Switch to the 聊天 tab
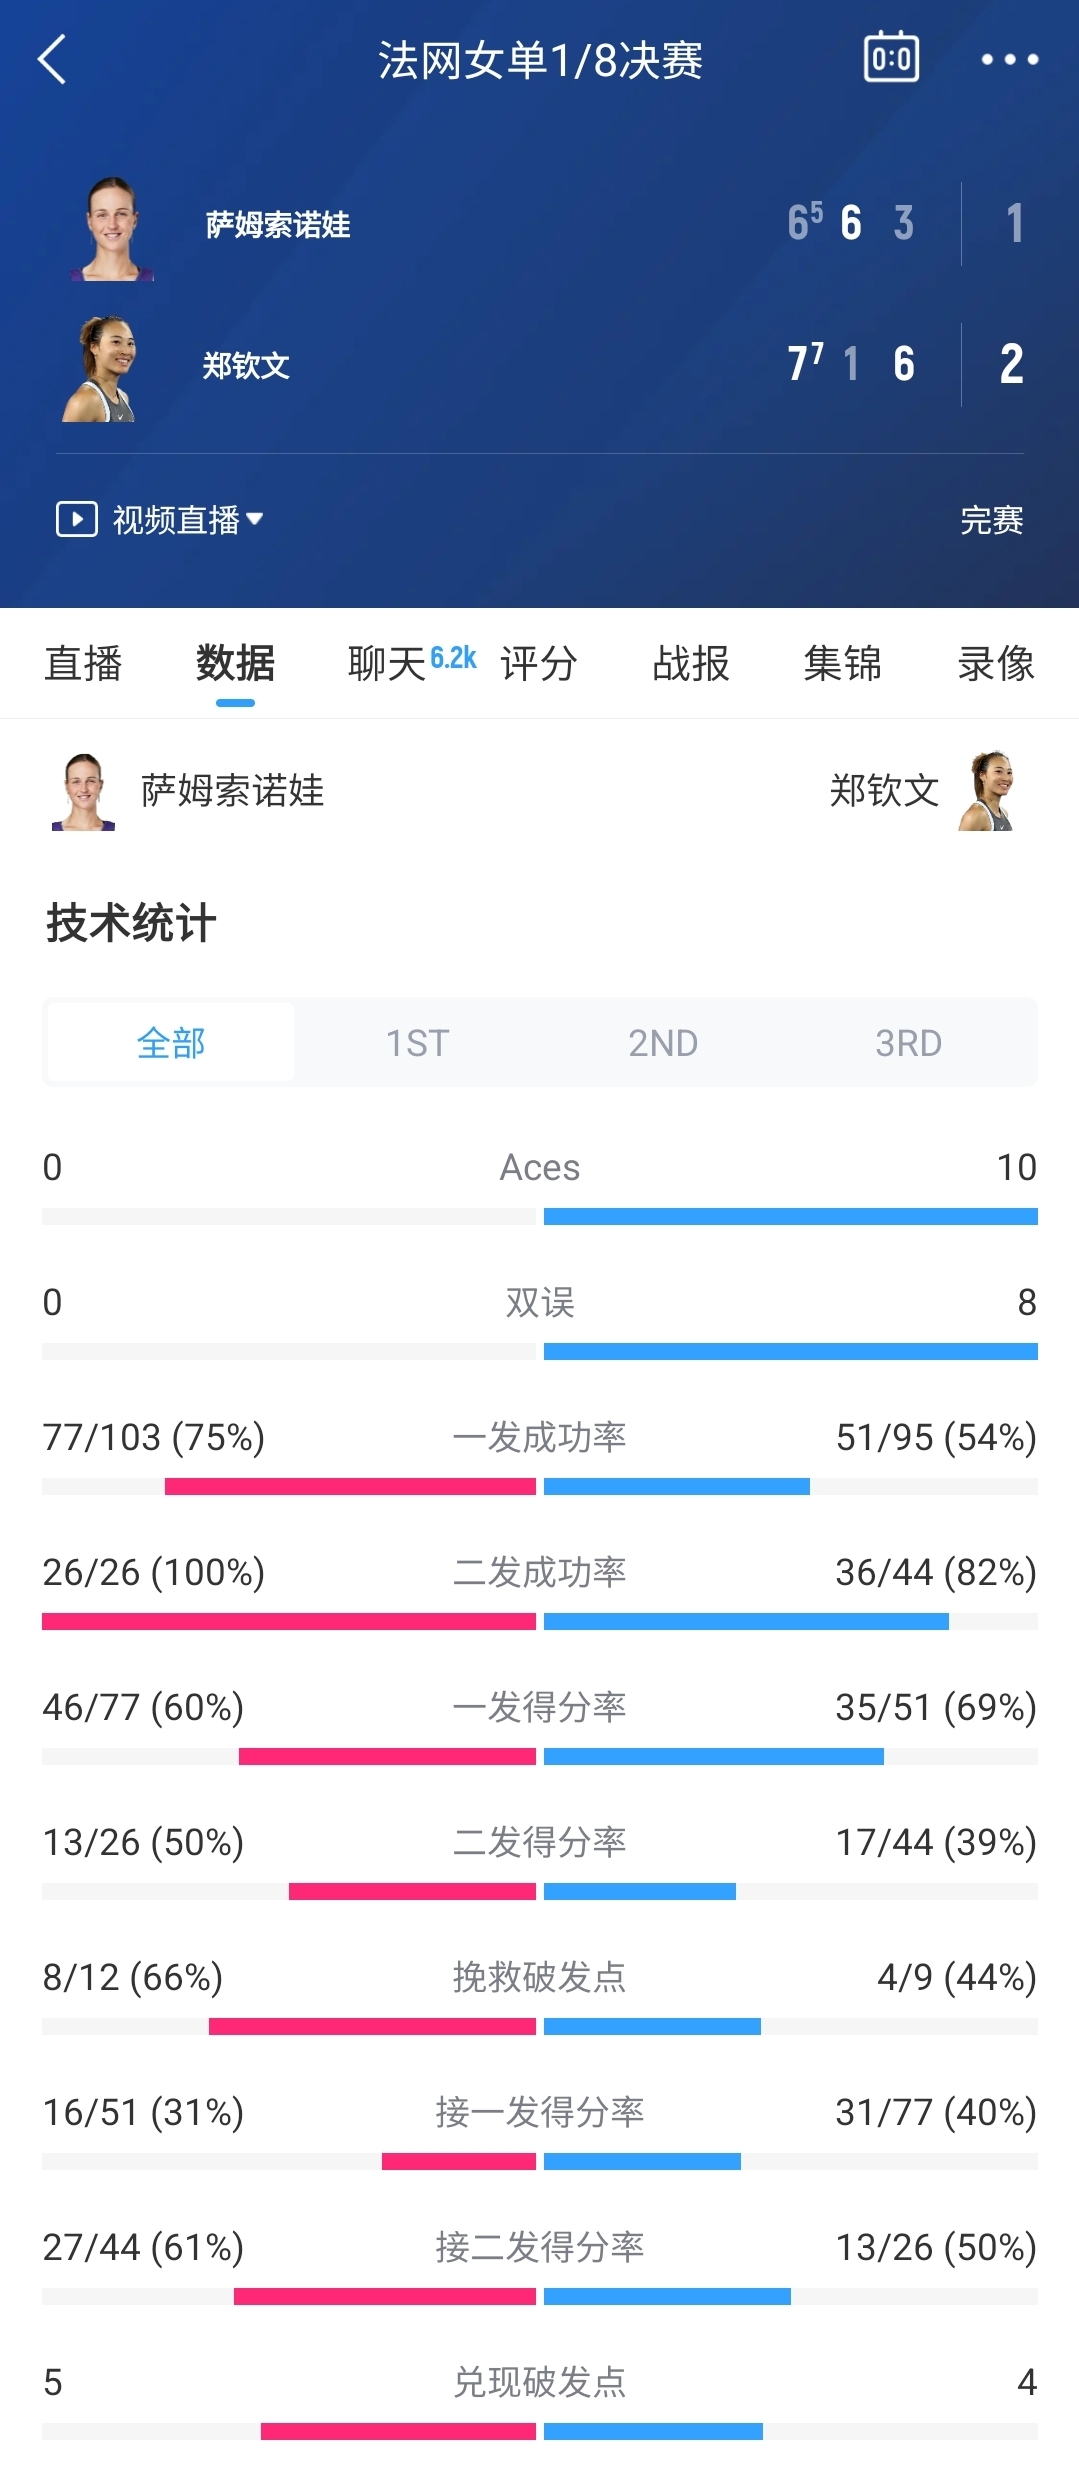Image resolution: width=1079 pixels, height=2487 pixels. (x=387, y=663)
